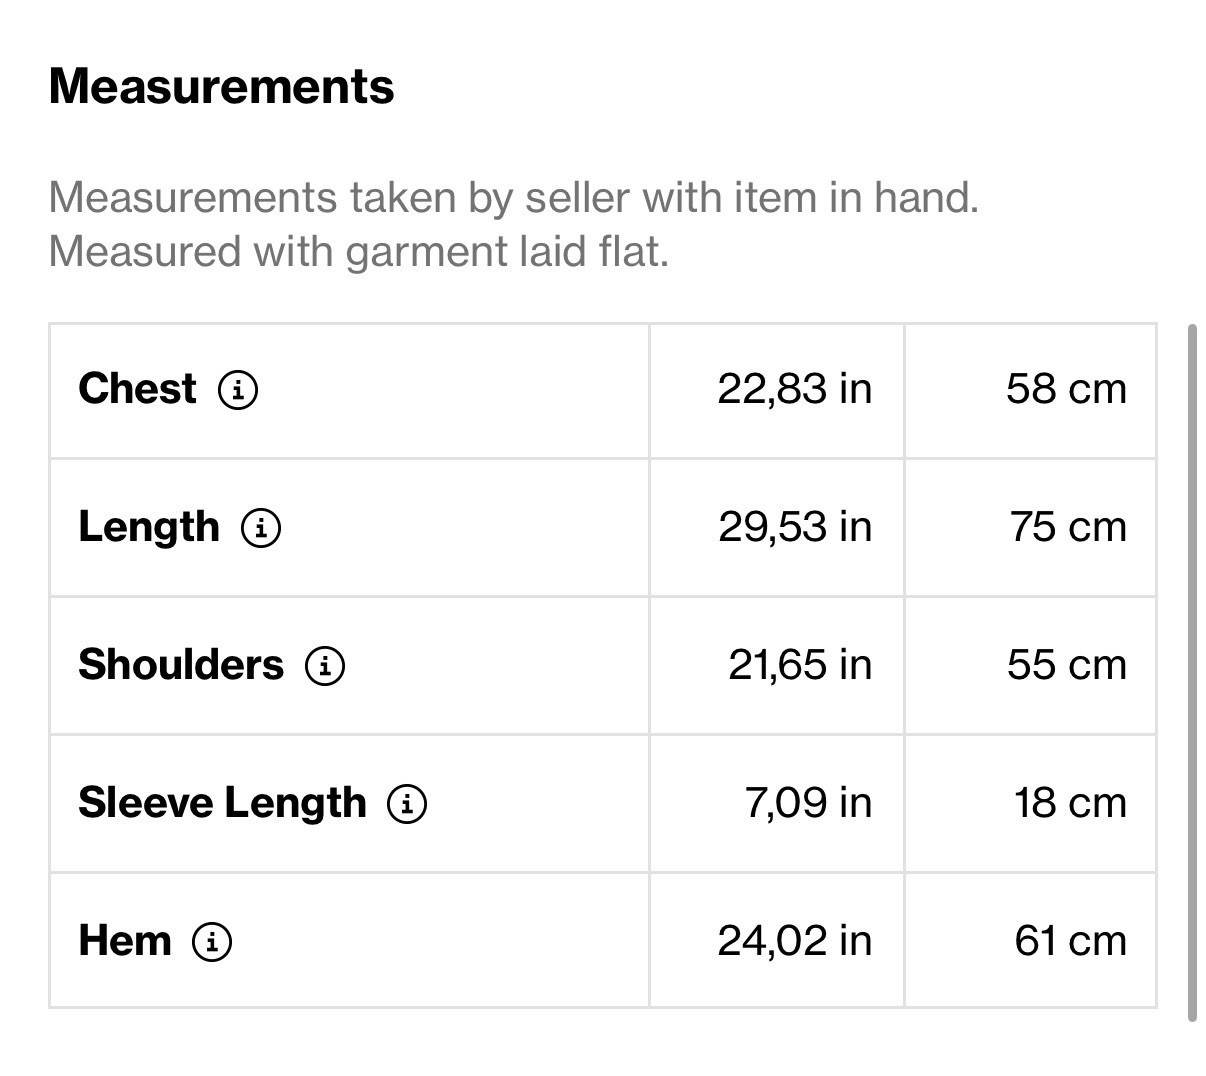Select the Chest row label

coord(137,388)
